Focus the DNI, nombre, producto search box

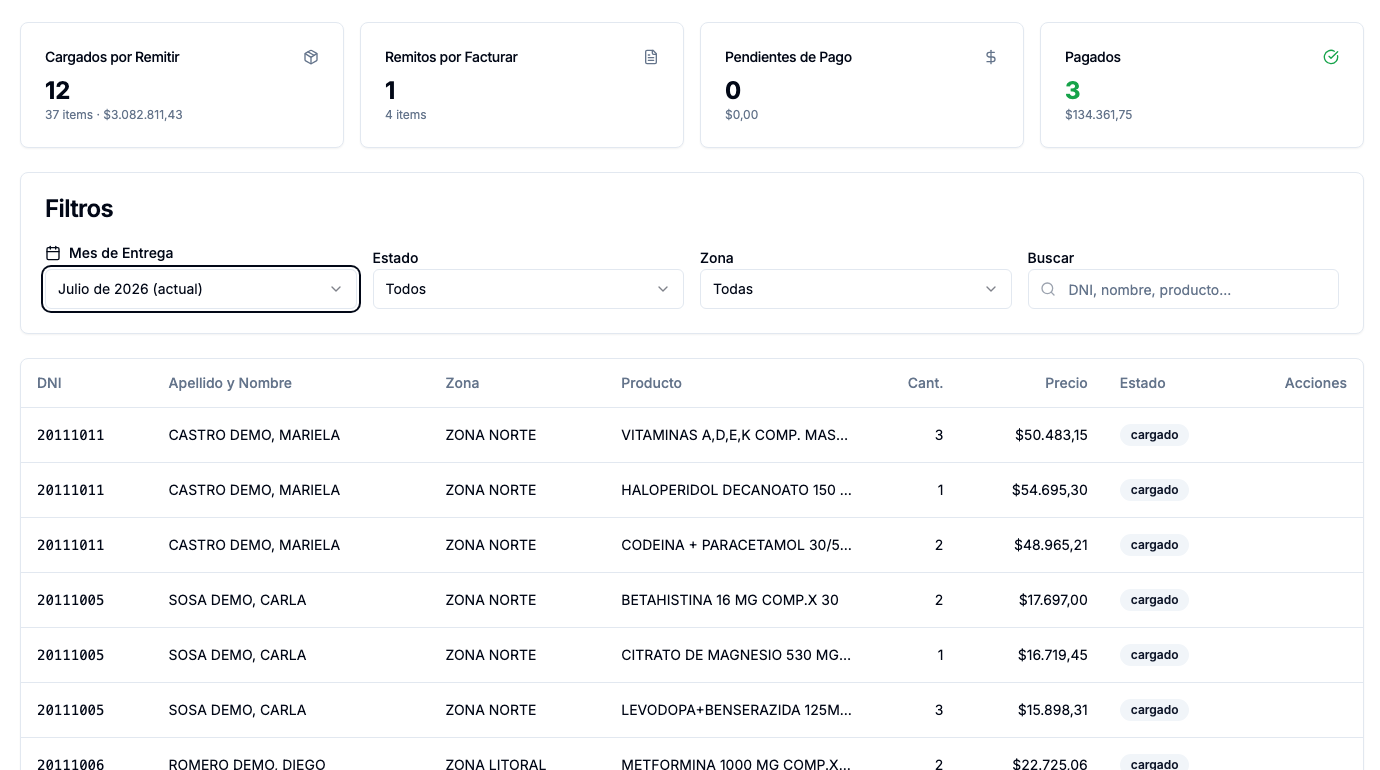tap(1183, 289)
